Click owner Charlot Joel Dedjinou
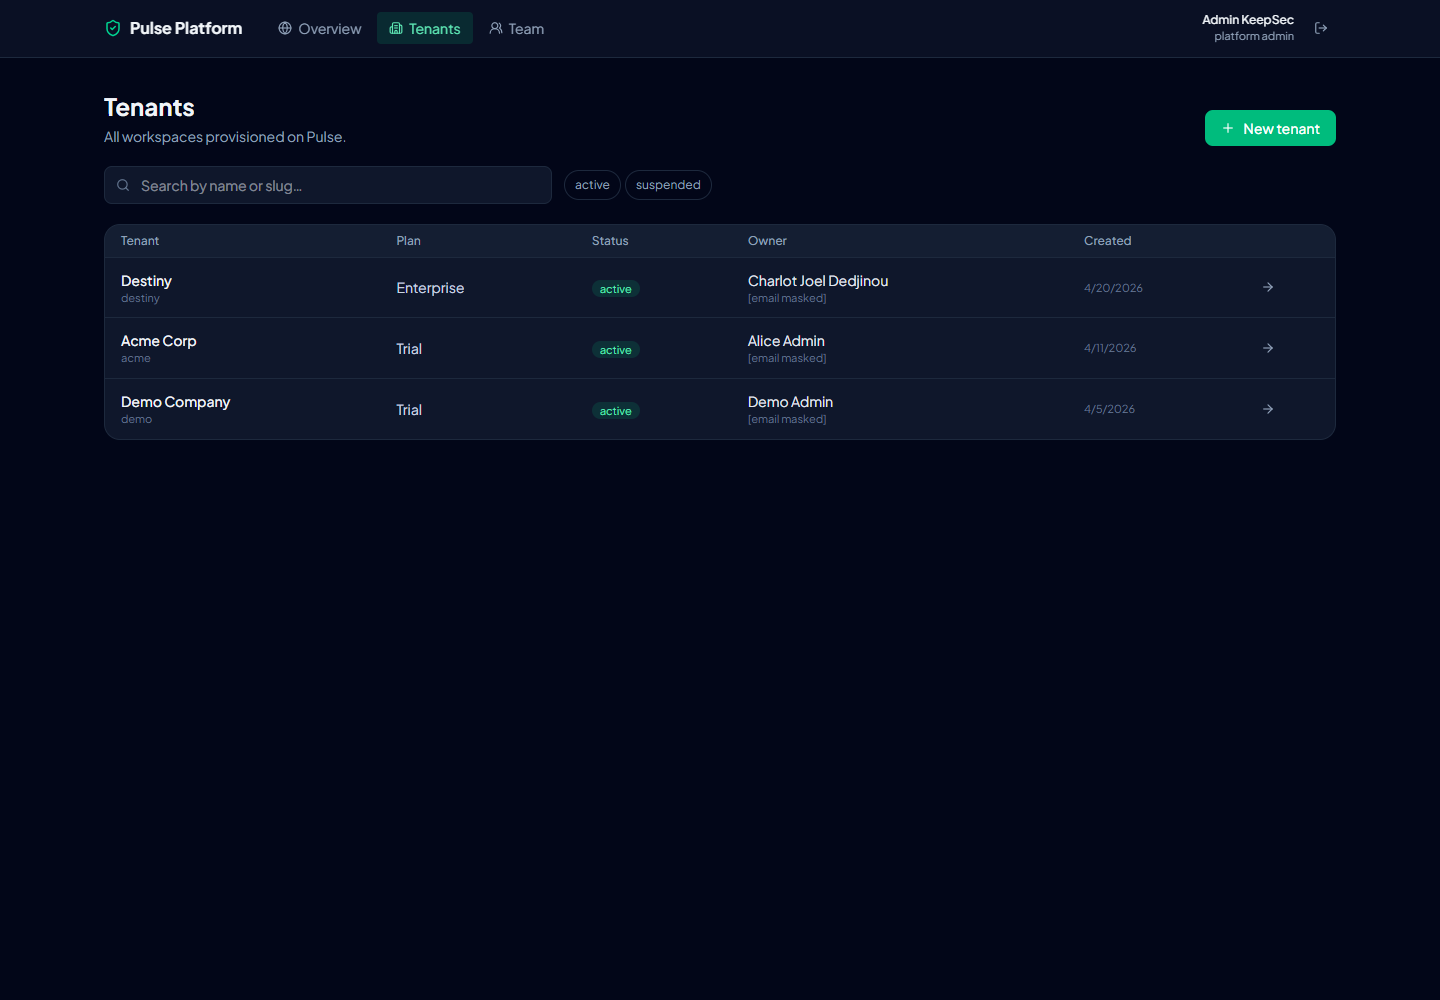 [818, 281]
